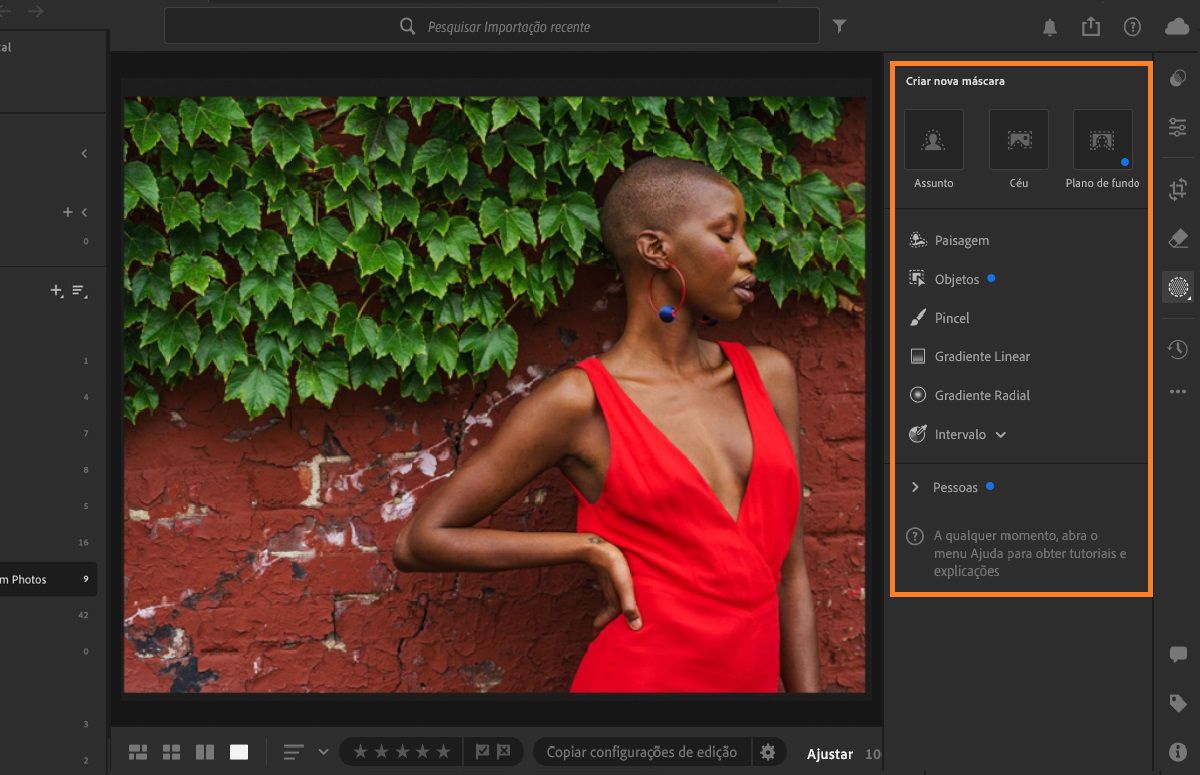1200x775 pixels.
Task: Select the Healing Brush tool
Action: 1177,238
